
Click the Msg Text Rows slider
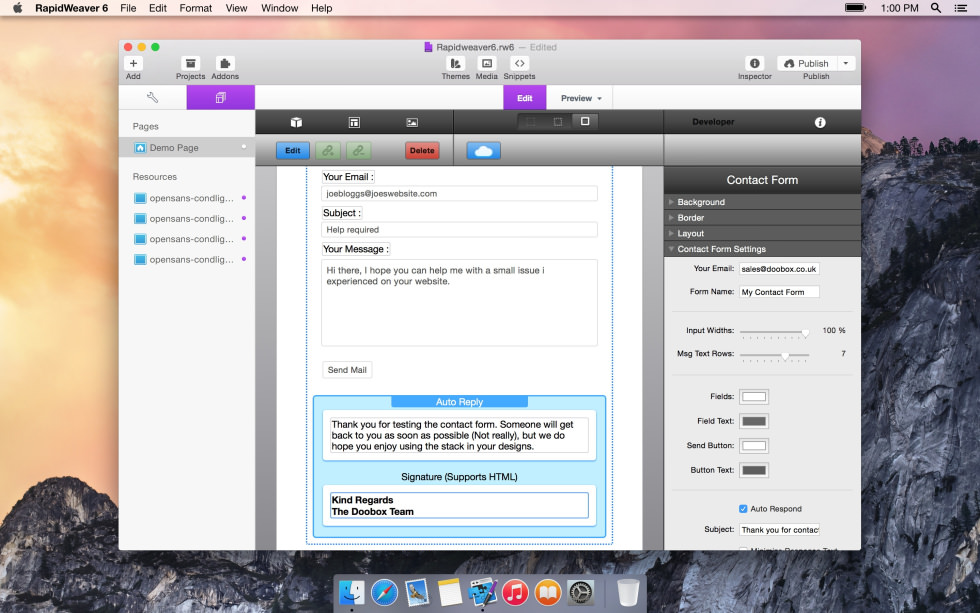(774, 356)
